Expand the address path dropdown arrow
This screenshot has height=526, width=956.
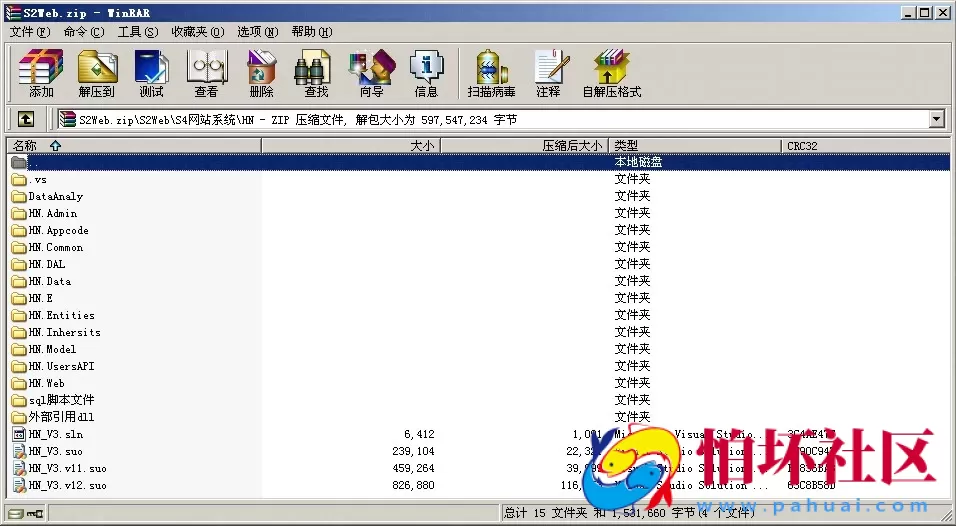(x=937, y=119)
